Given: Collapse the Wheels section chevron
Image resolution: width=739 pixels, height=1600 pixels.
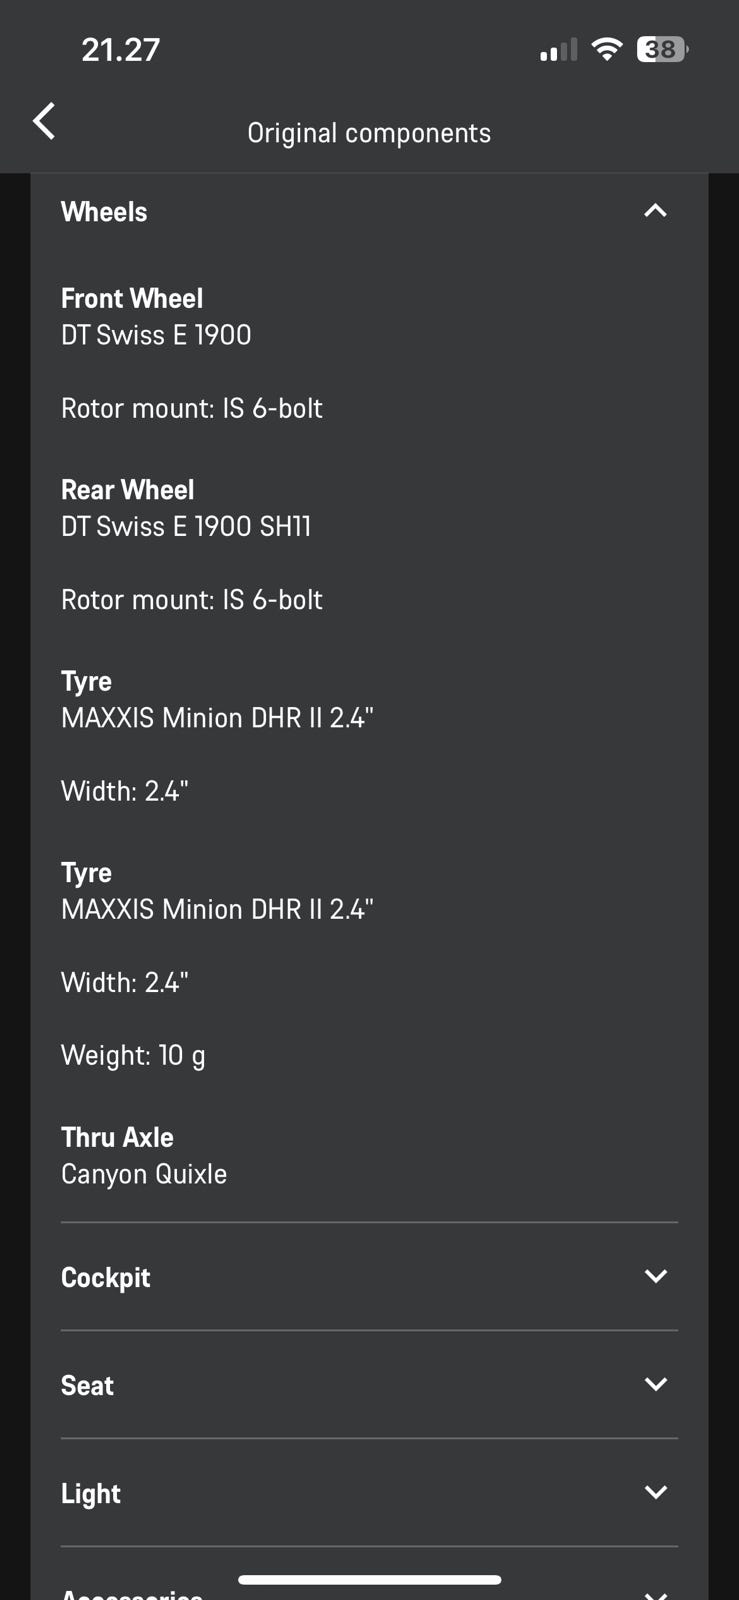Looking at the screenshot, I should 655,211.
